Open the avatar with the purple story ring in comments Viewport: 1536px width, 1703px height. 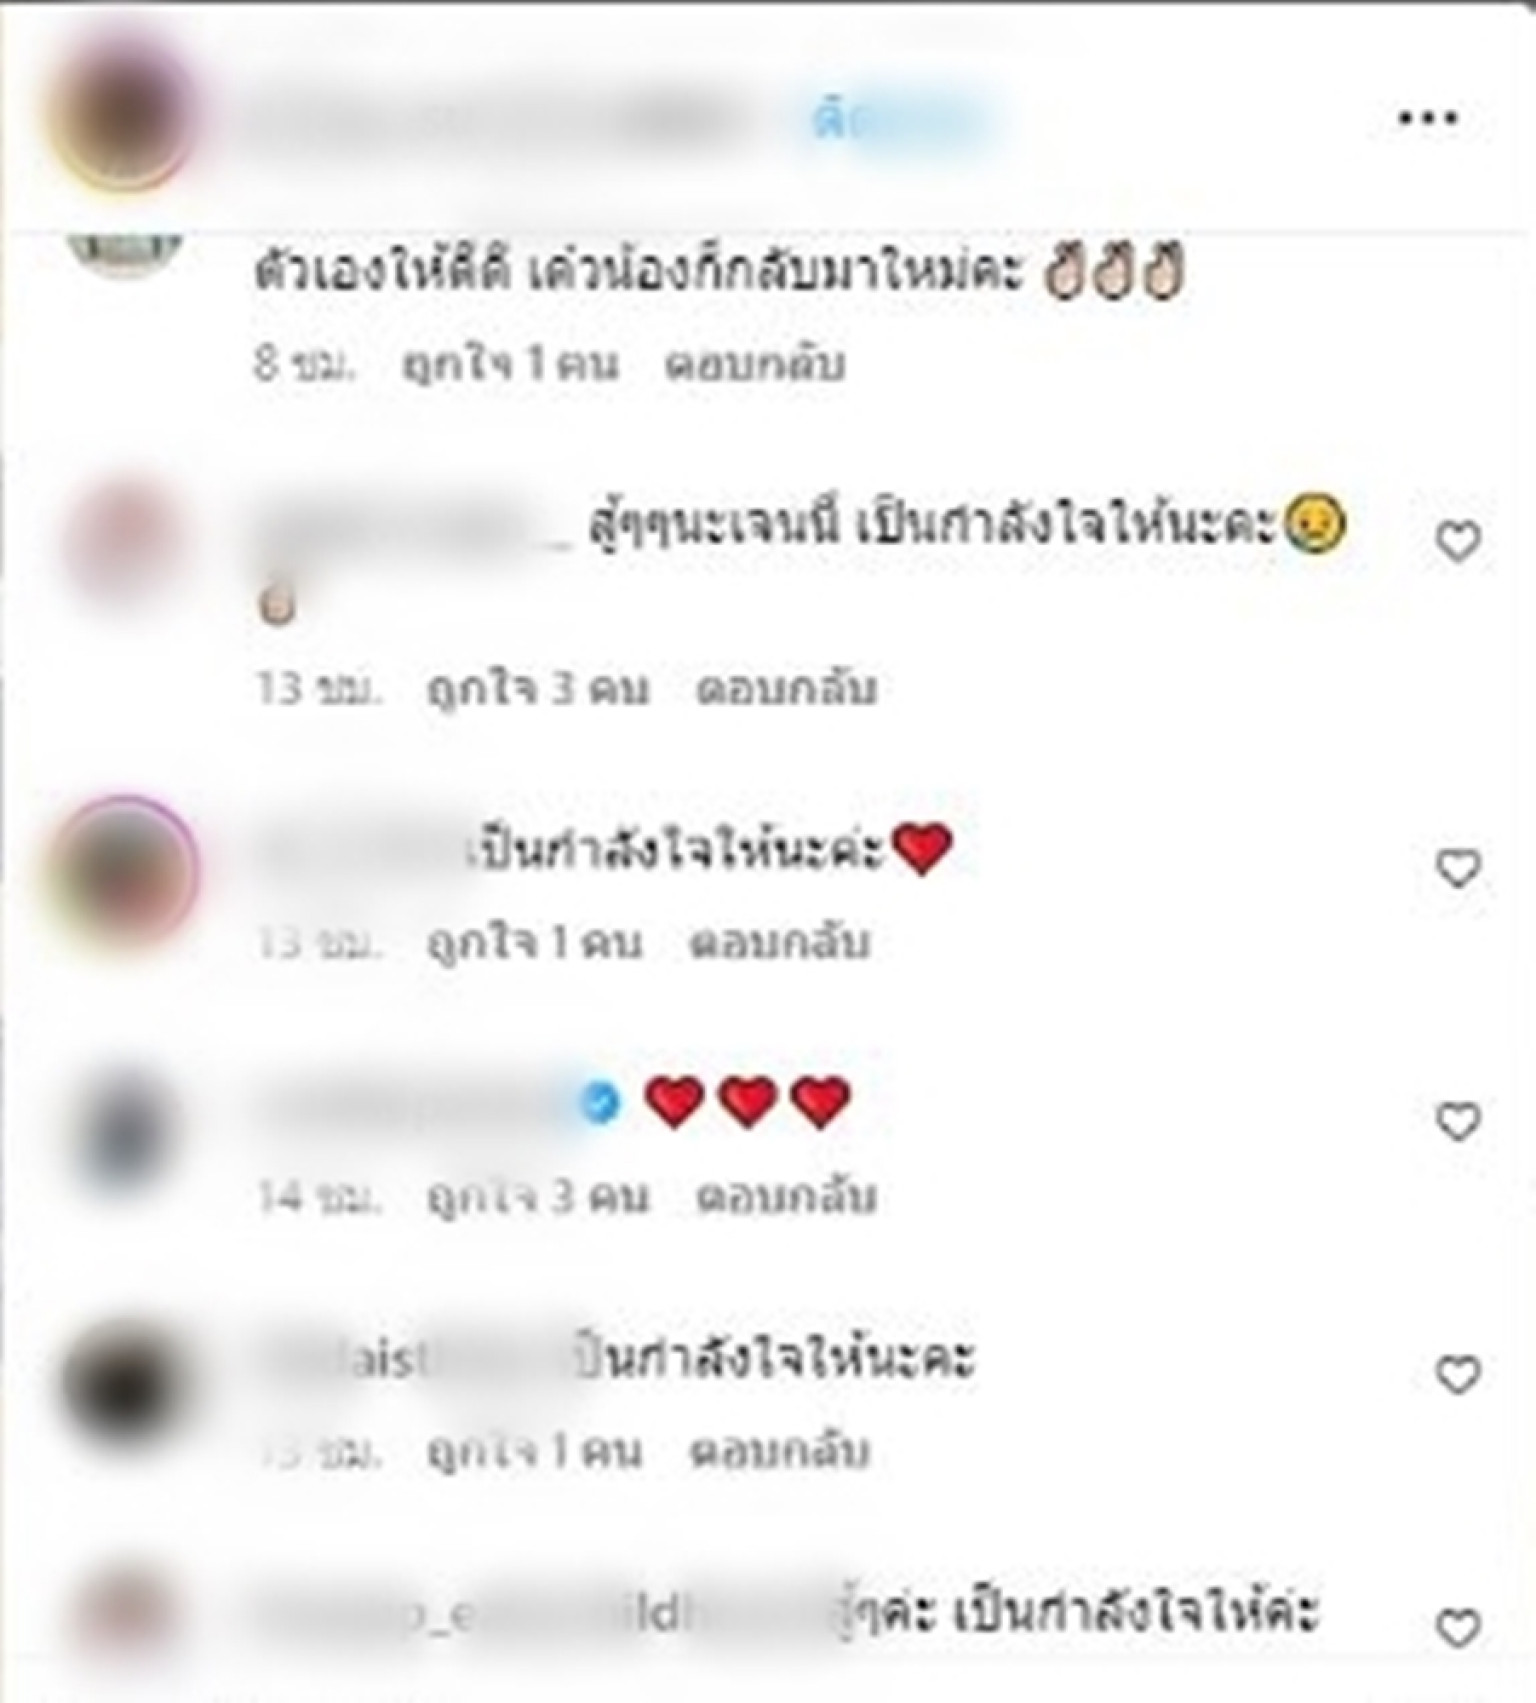[x=124, y=869]
